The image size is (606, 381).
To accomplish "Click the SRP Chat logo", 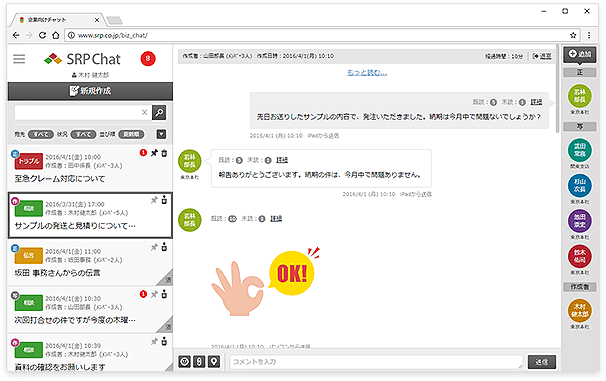I will click(x=82, y=59).
